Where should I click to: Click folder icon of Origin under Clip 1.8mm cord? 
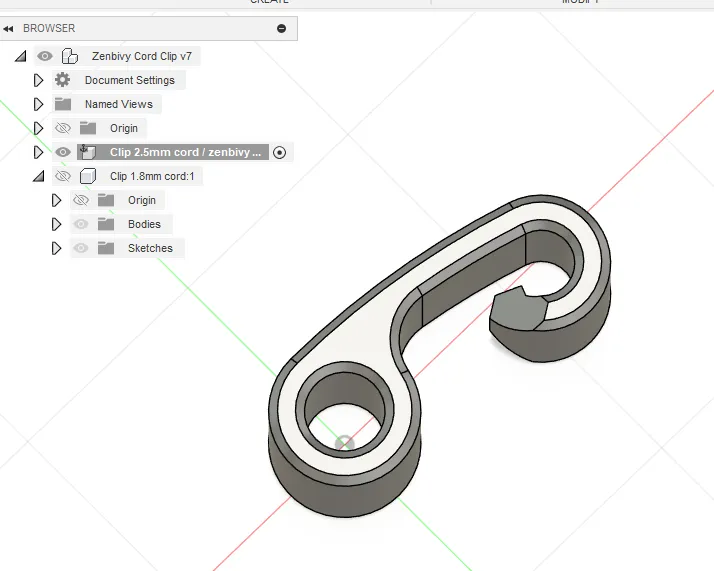[106, 200]
